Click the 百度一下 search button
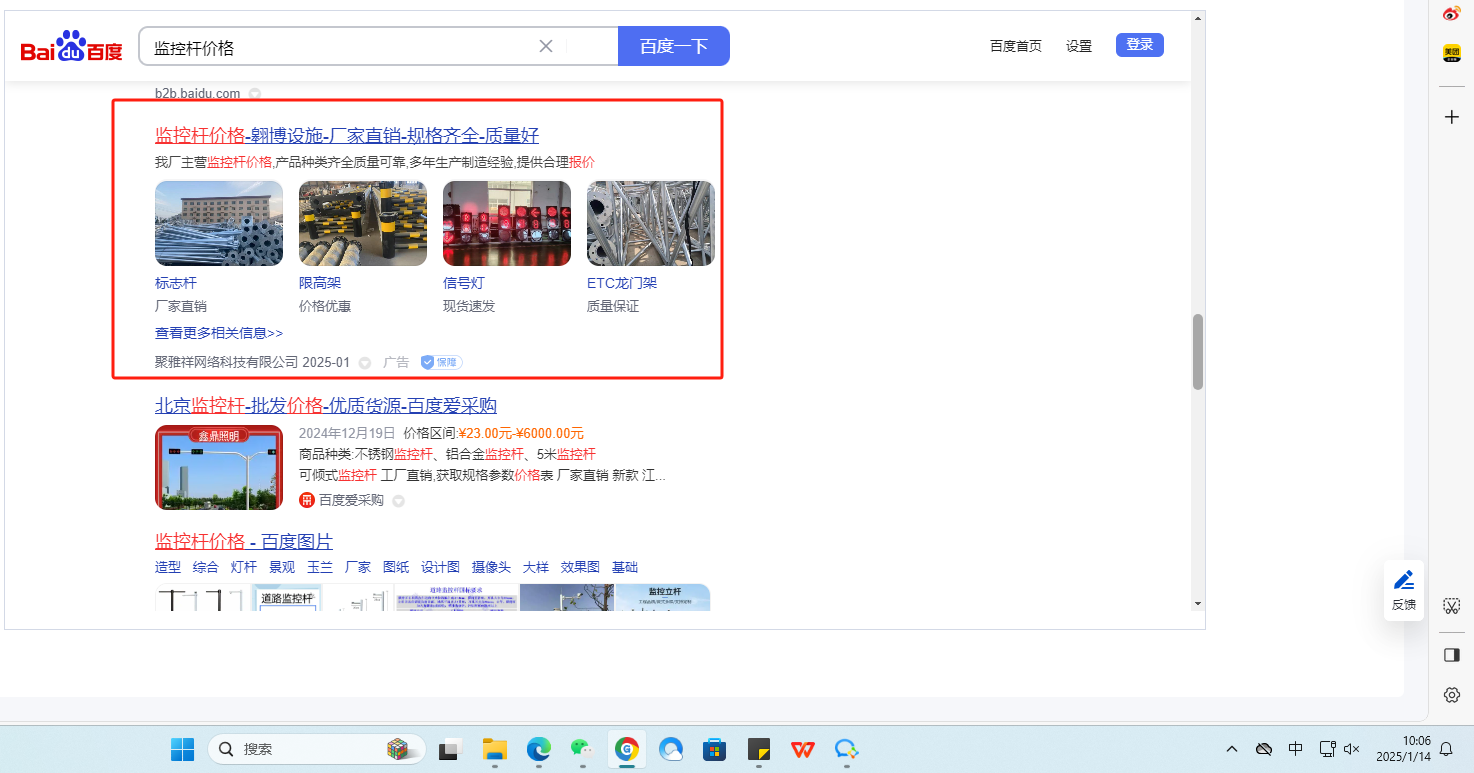The height and width of the screenshot is (773, 1474). pos(674,46)
